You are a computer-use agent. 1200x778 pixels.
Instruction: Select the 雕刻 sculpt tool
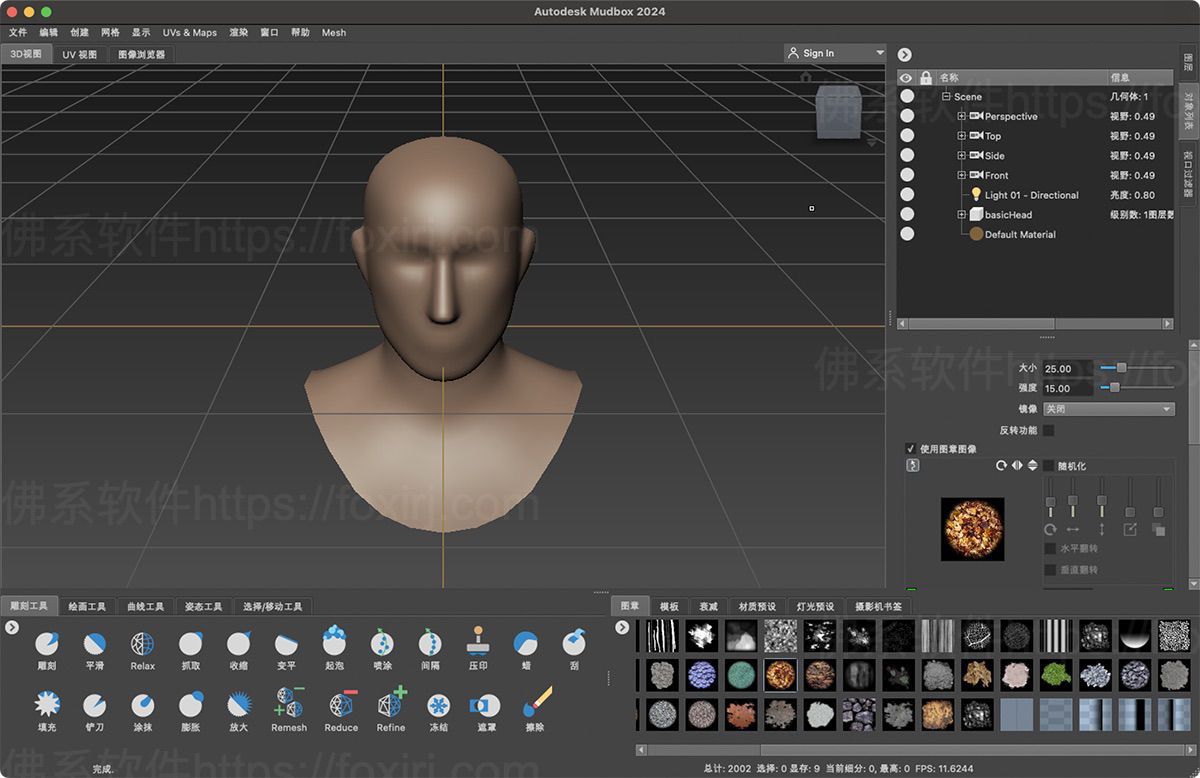point(46,643)
